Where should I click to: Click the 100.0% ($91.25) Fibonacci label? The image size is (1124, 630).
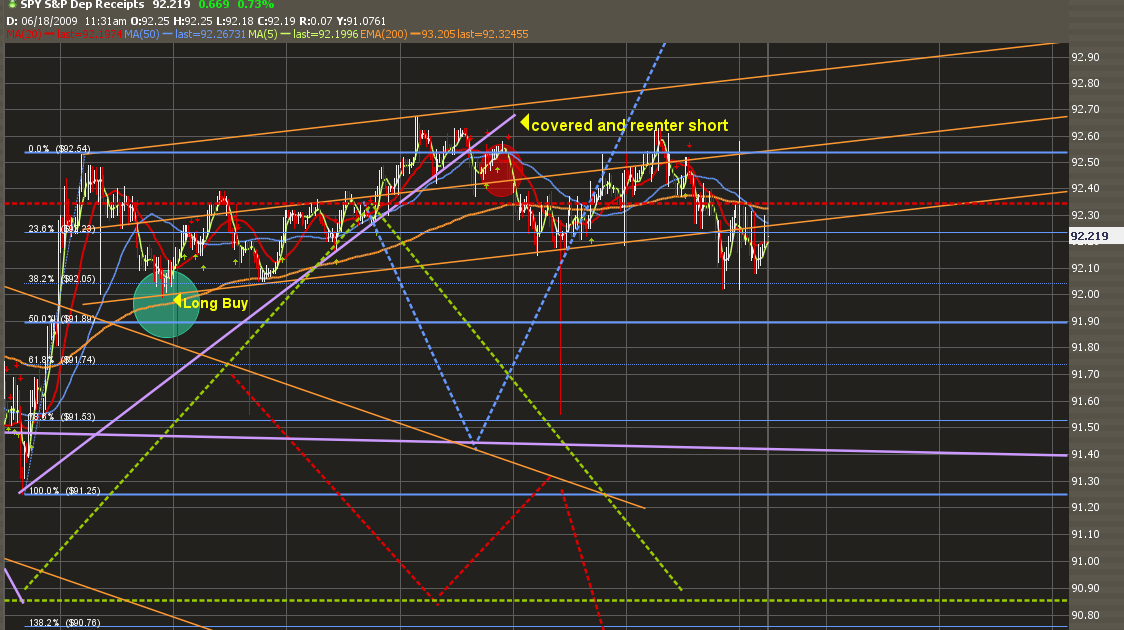[x=64, y=491]
